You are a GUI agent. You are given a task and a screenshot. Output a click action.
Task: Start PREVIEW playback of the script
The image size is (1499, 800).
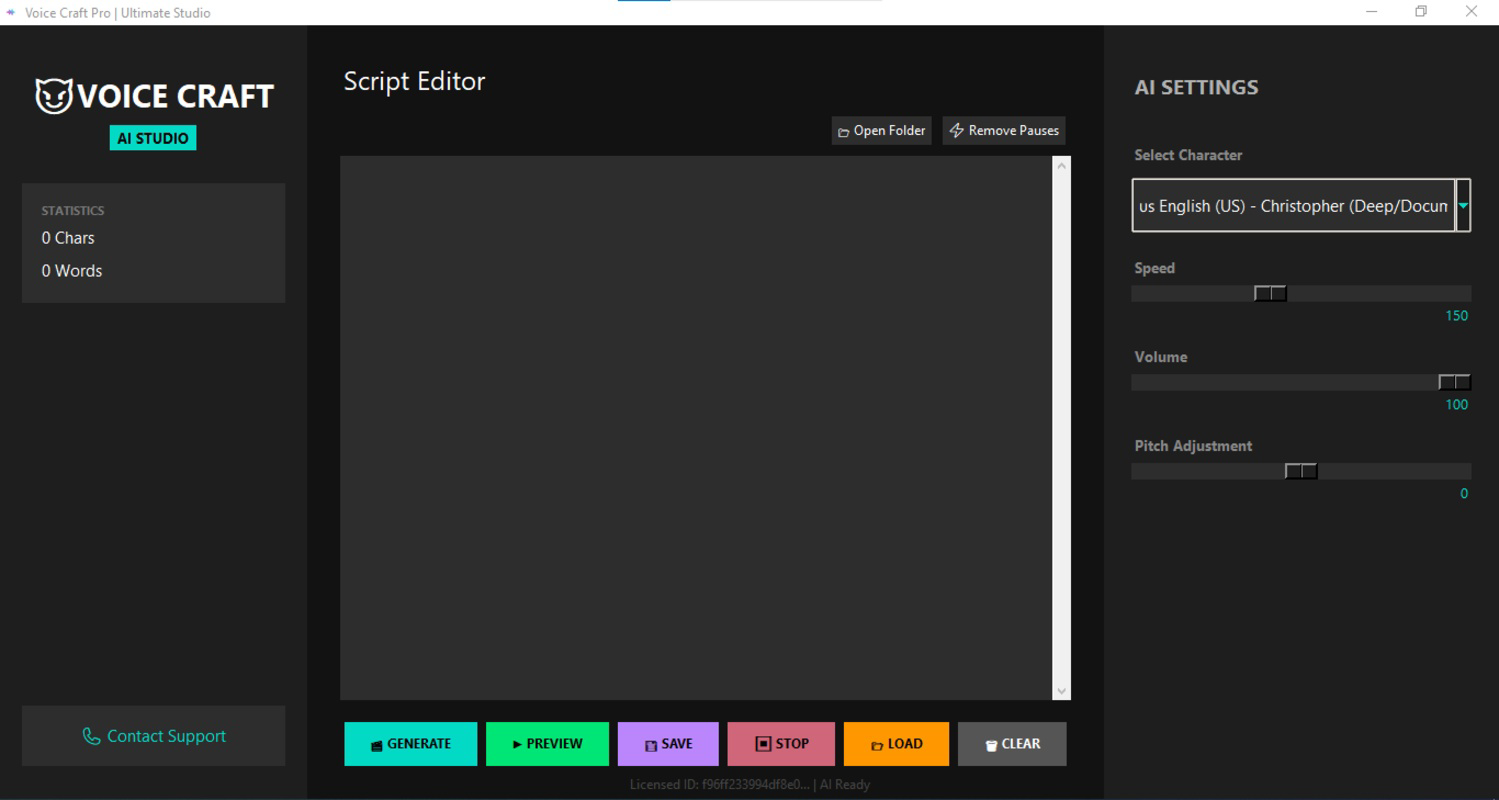[x=547, y=744]
